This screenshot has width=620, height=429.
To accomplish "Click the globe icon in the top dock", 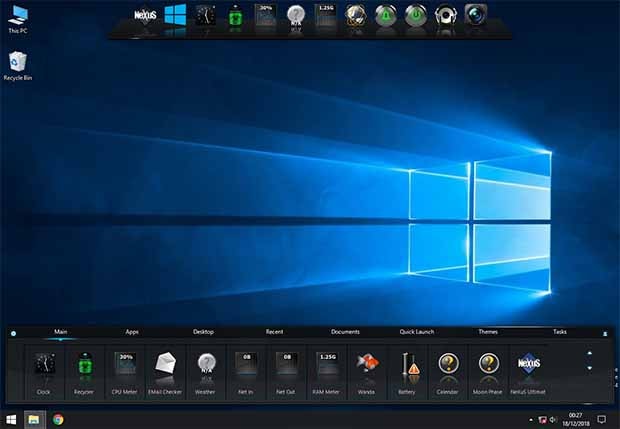I will (355, 16).
